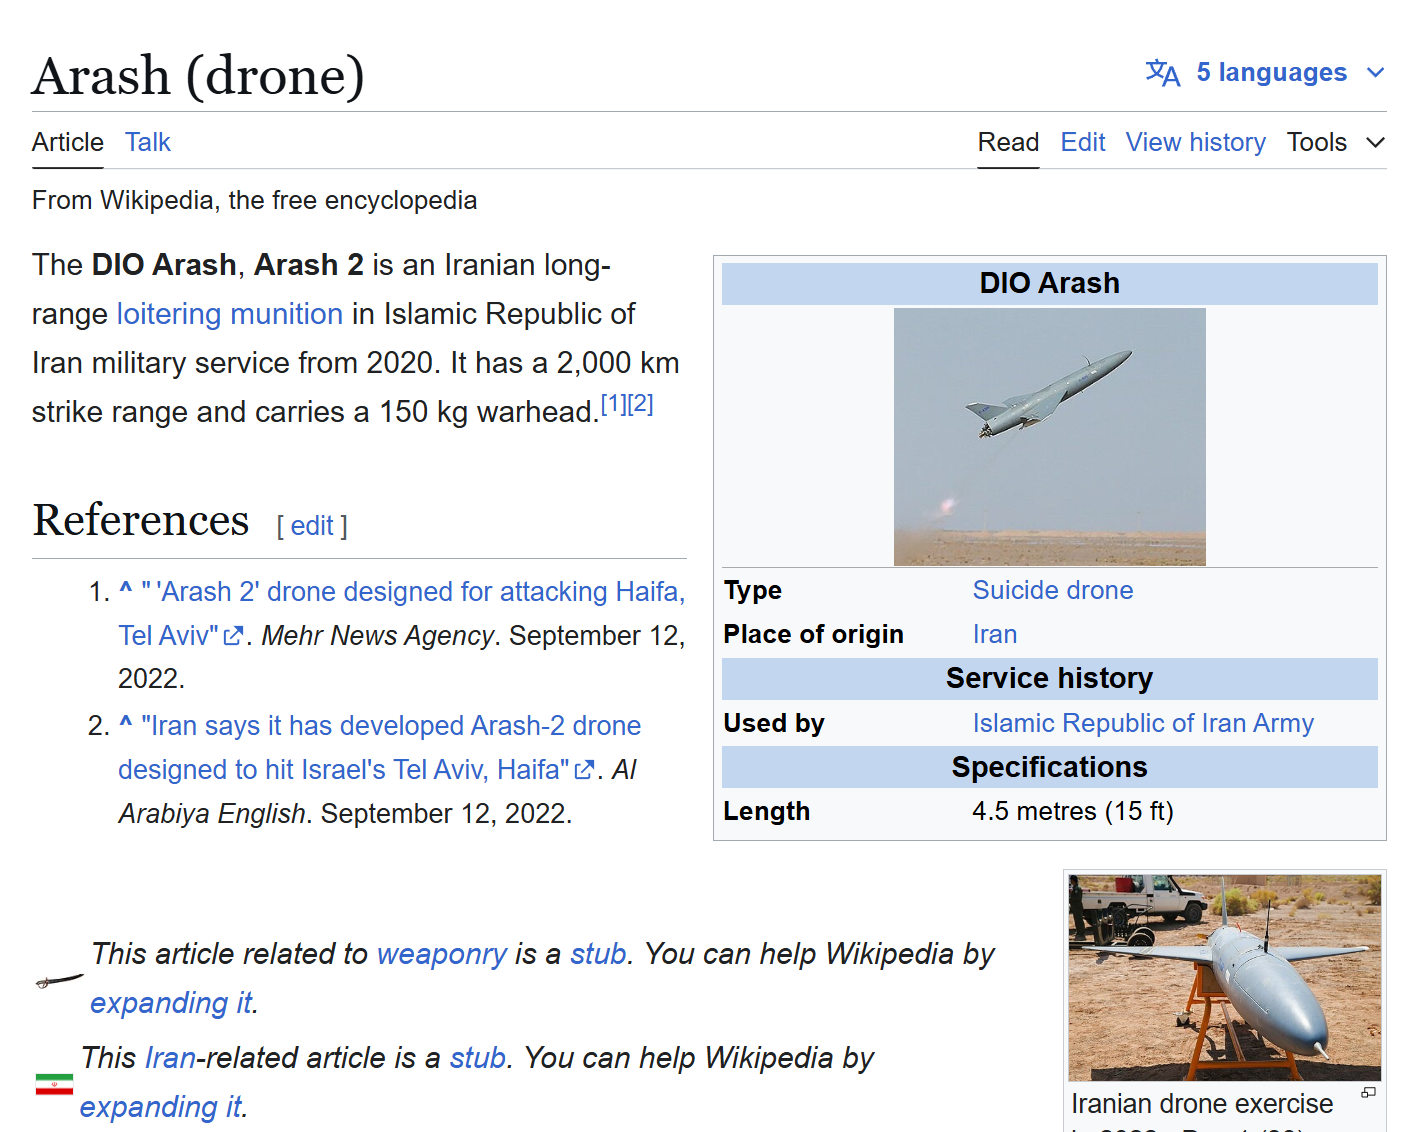Edit the References section
The width and height of the screenshot is (1406, 1132).
(312, 526)
